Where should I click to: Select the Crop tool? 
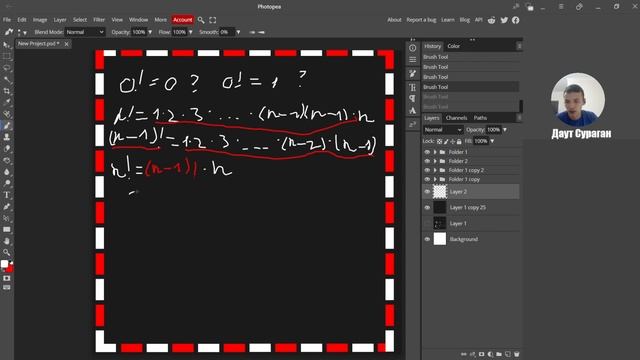(7, 91)
